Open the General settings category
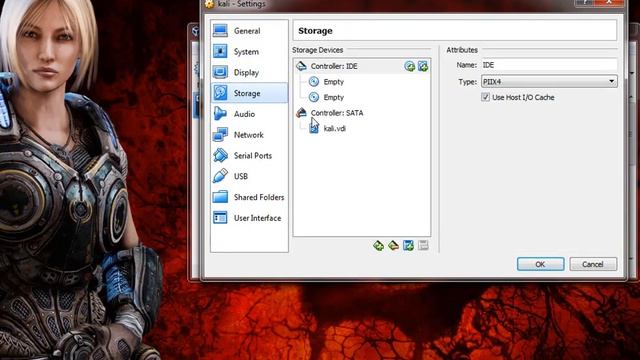The height and width of the screenshot is (360, 640). (x=249, y=31)
